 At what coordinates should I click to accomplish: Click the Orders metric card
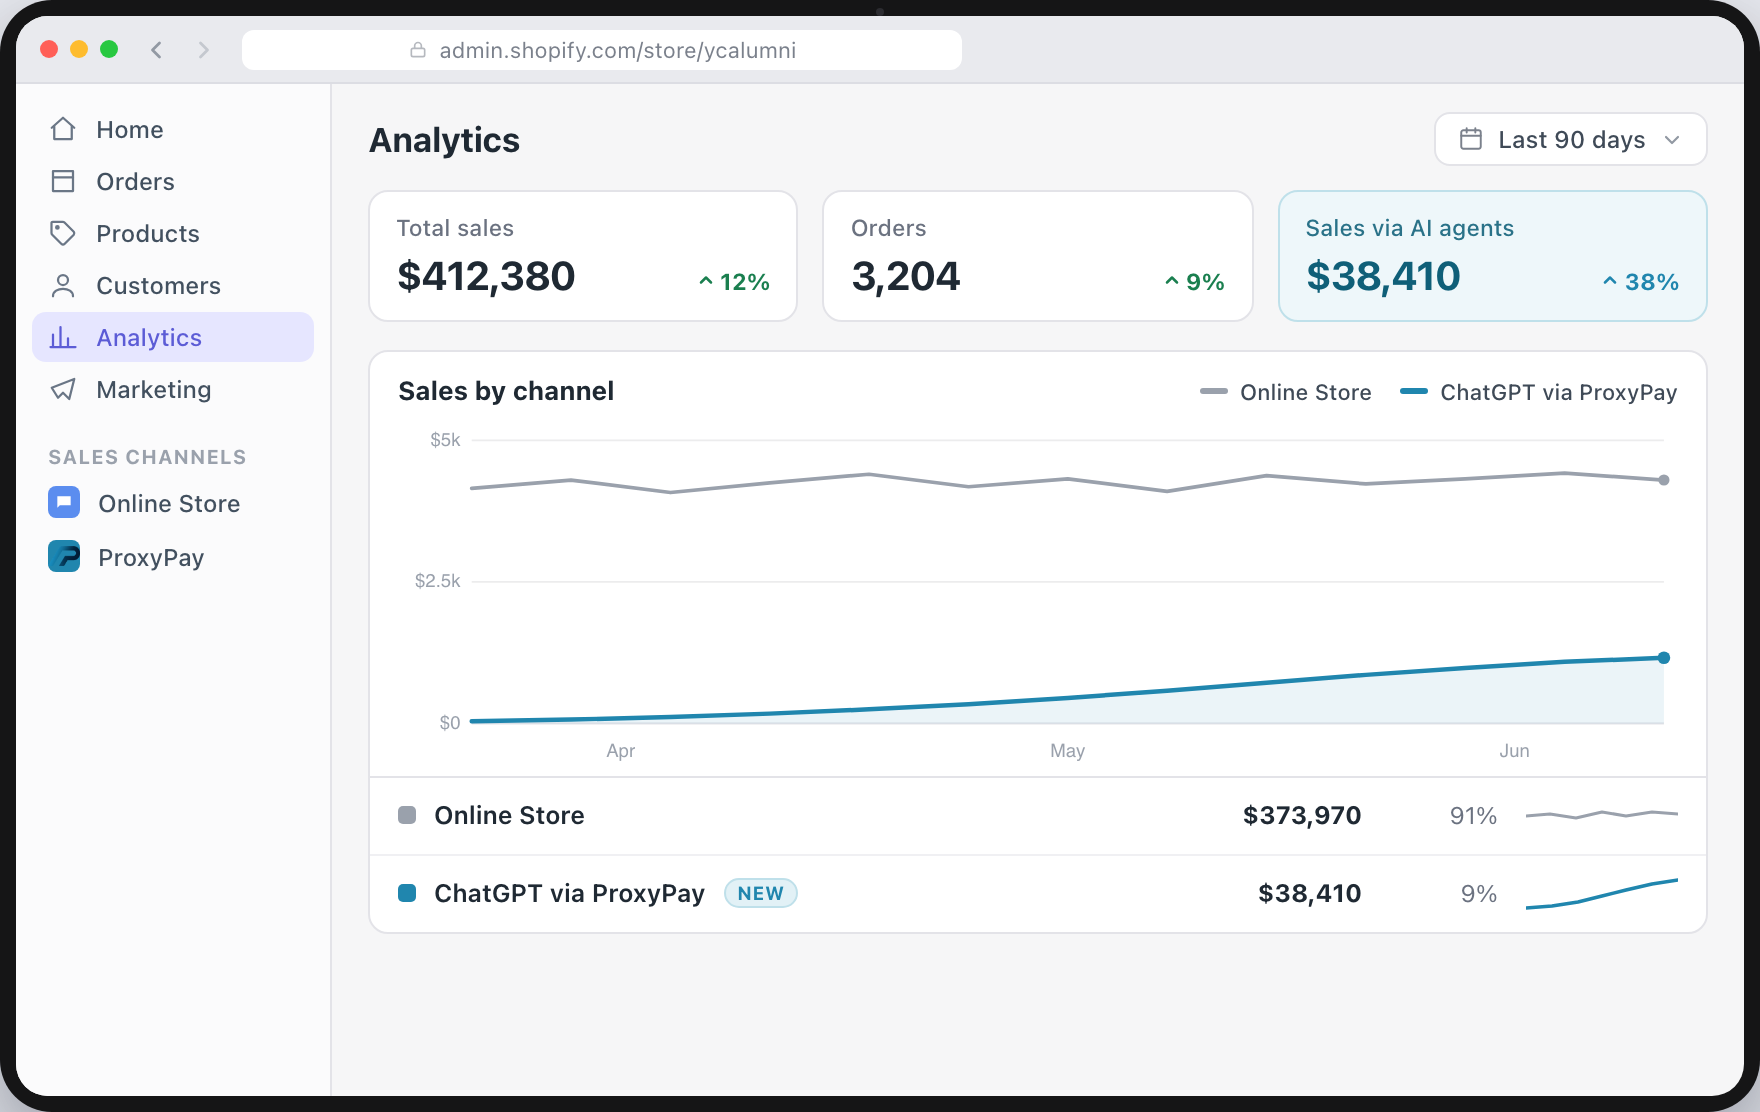click(1037, 256)
